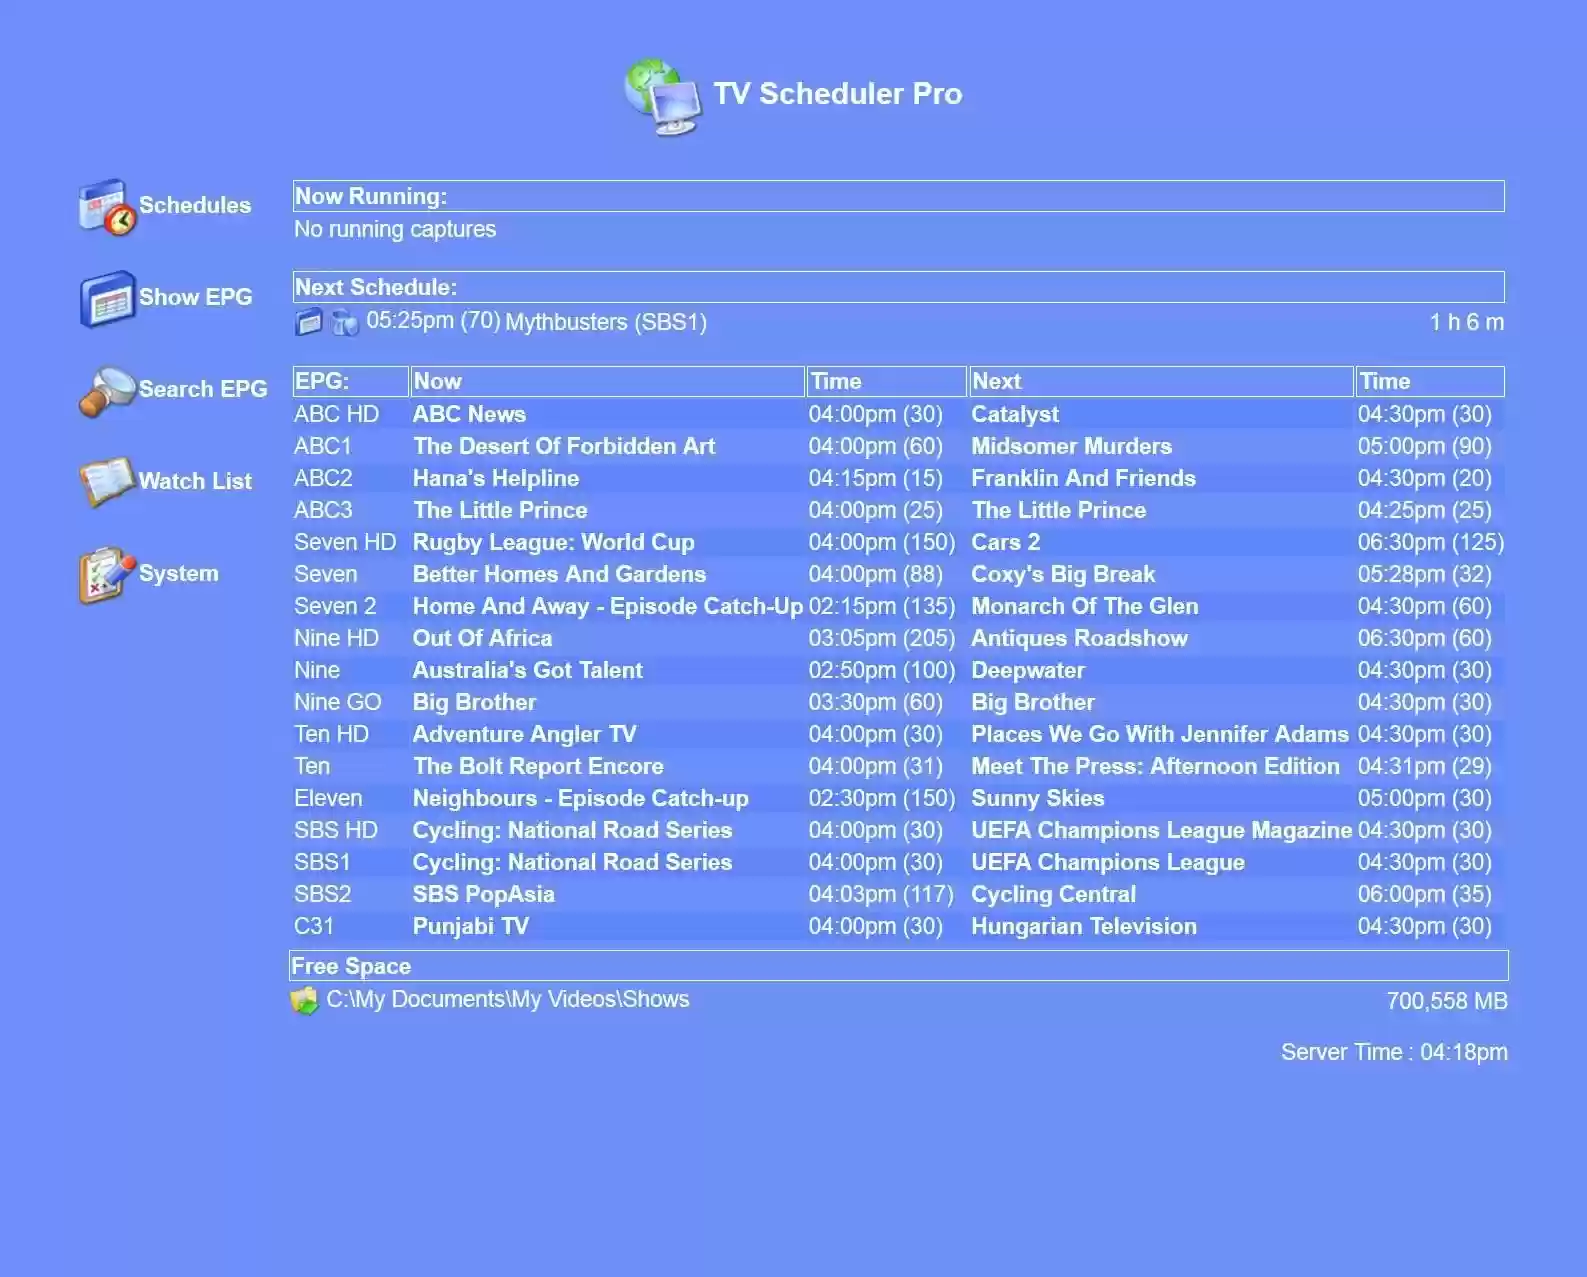
Task: Select Meet The Press: Afternoon Edition
Action: pyautogui.click(x=1155, y=766)
